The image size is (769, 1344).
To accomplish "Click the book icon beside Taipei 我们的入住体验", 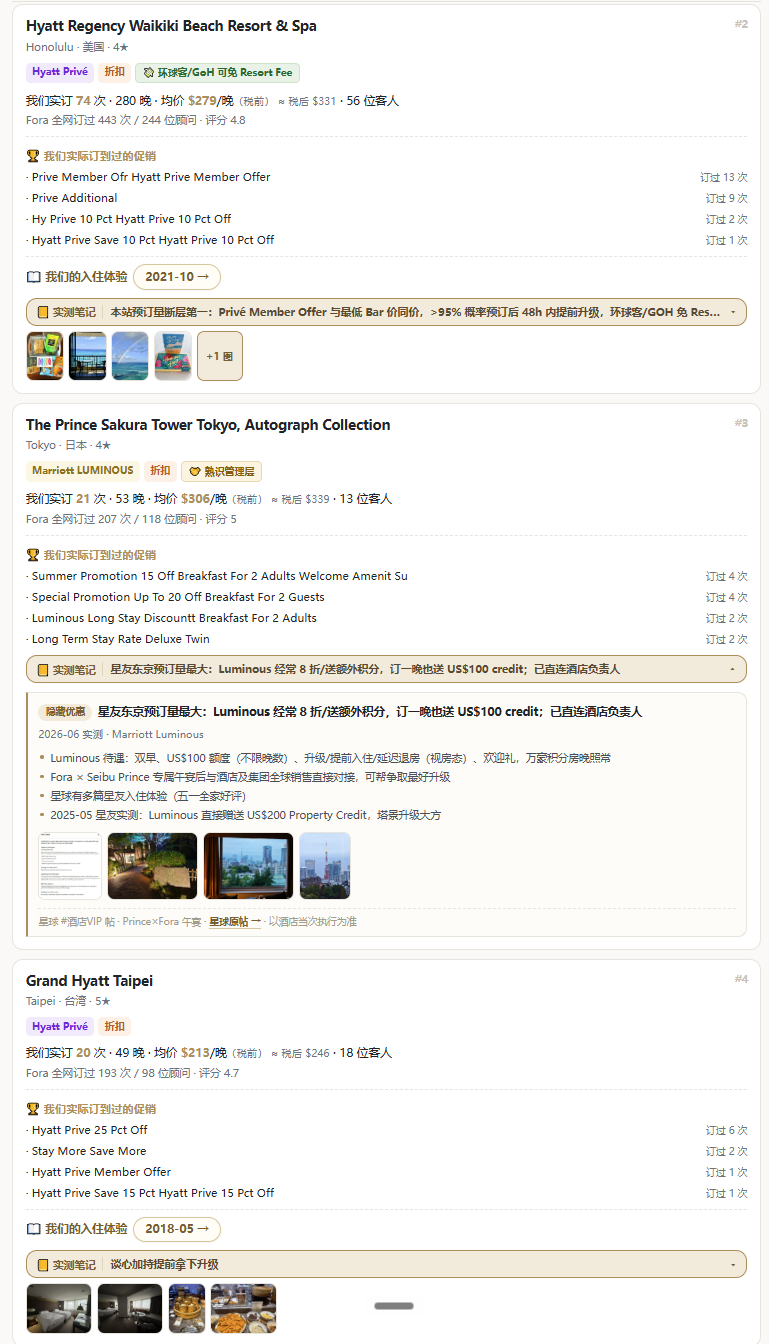I will (x=33, y=1229).
